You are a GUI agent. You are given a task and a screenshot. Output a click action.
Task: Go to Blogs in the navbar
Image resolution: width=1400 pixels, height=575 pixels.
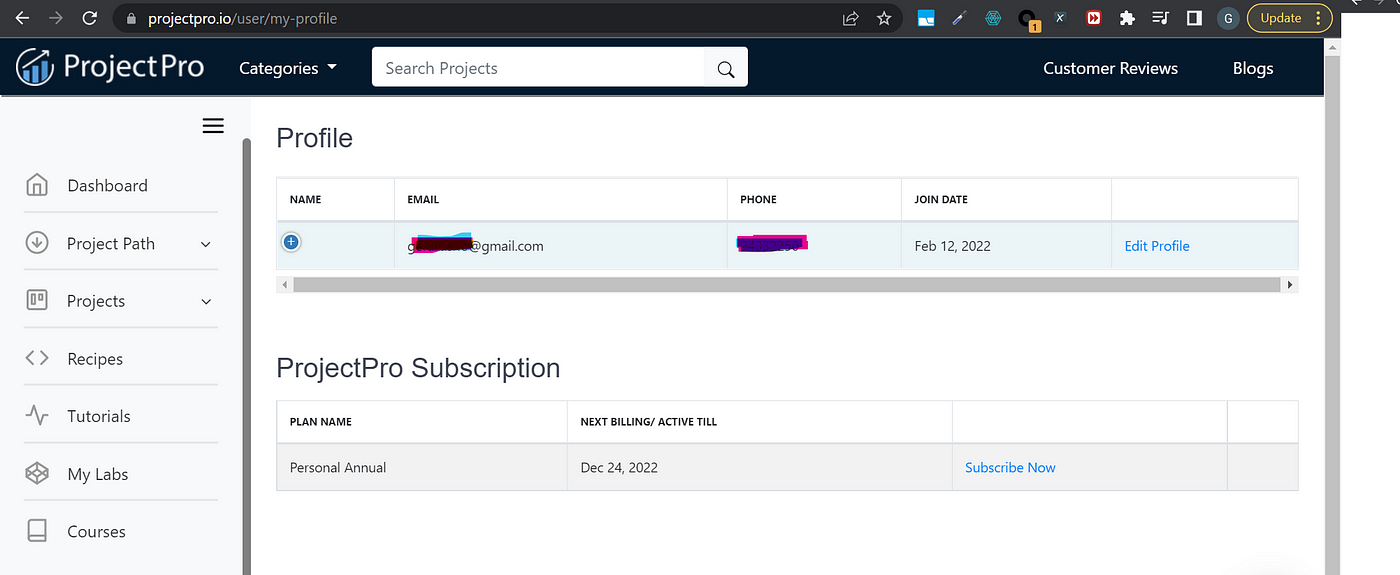(x=1252, y=68)
